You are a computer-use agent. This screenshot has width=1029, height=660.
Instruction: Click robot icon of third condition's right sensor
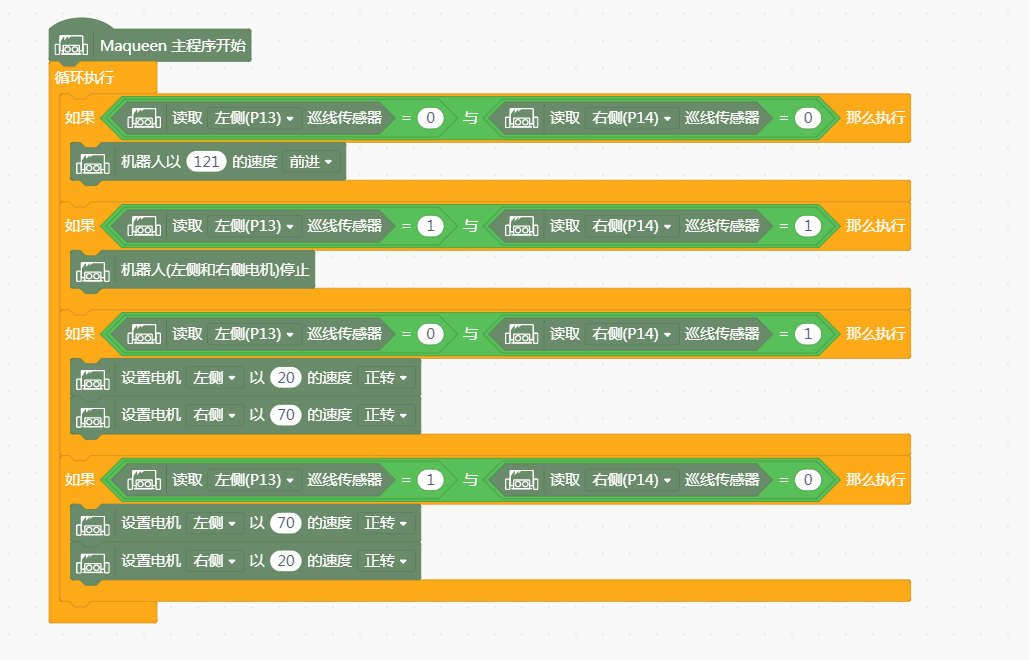click(522, 335)
